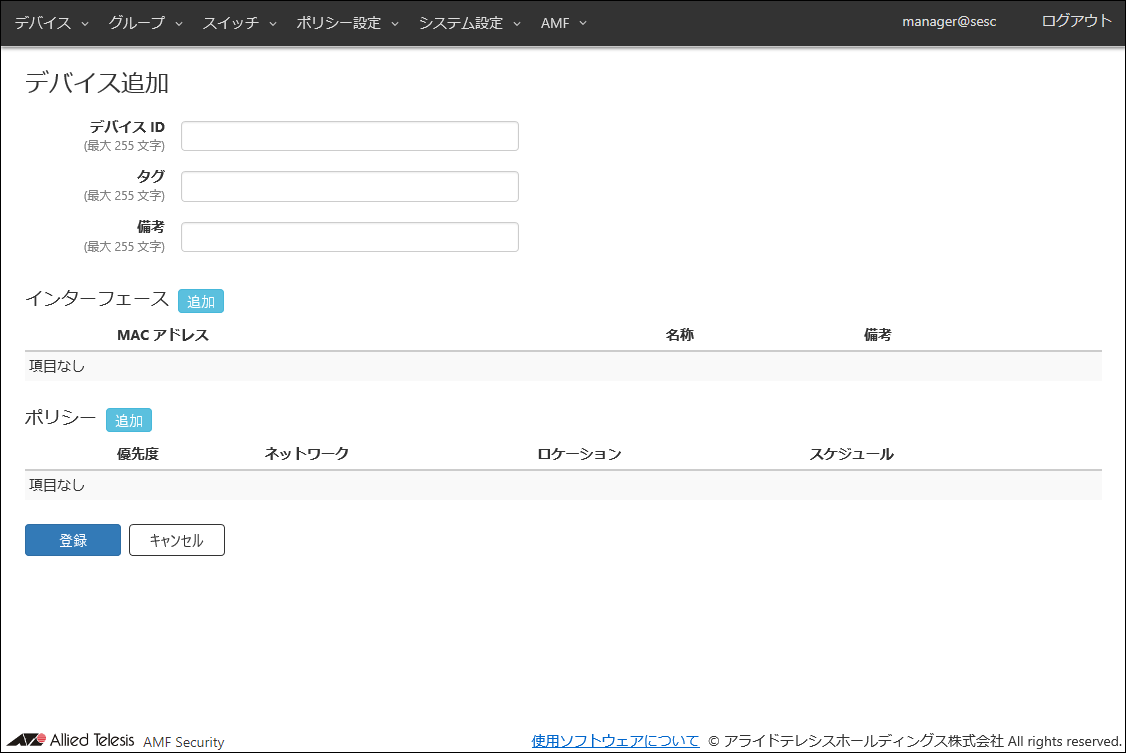Open the システム設定 menu
This screenshot has height=753, width=1126.
(x=469, y=23)
